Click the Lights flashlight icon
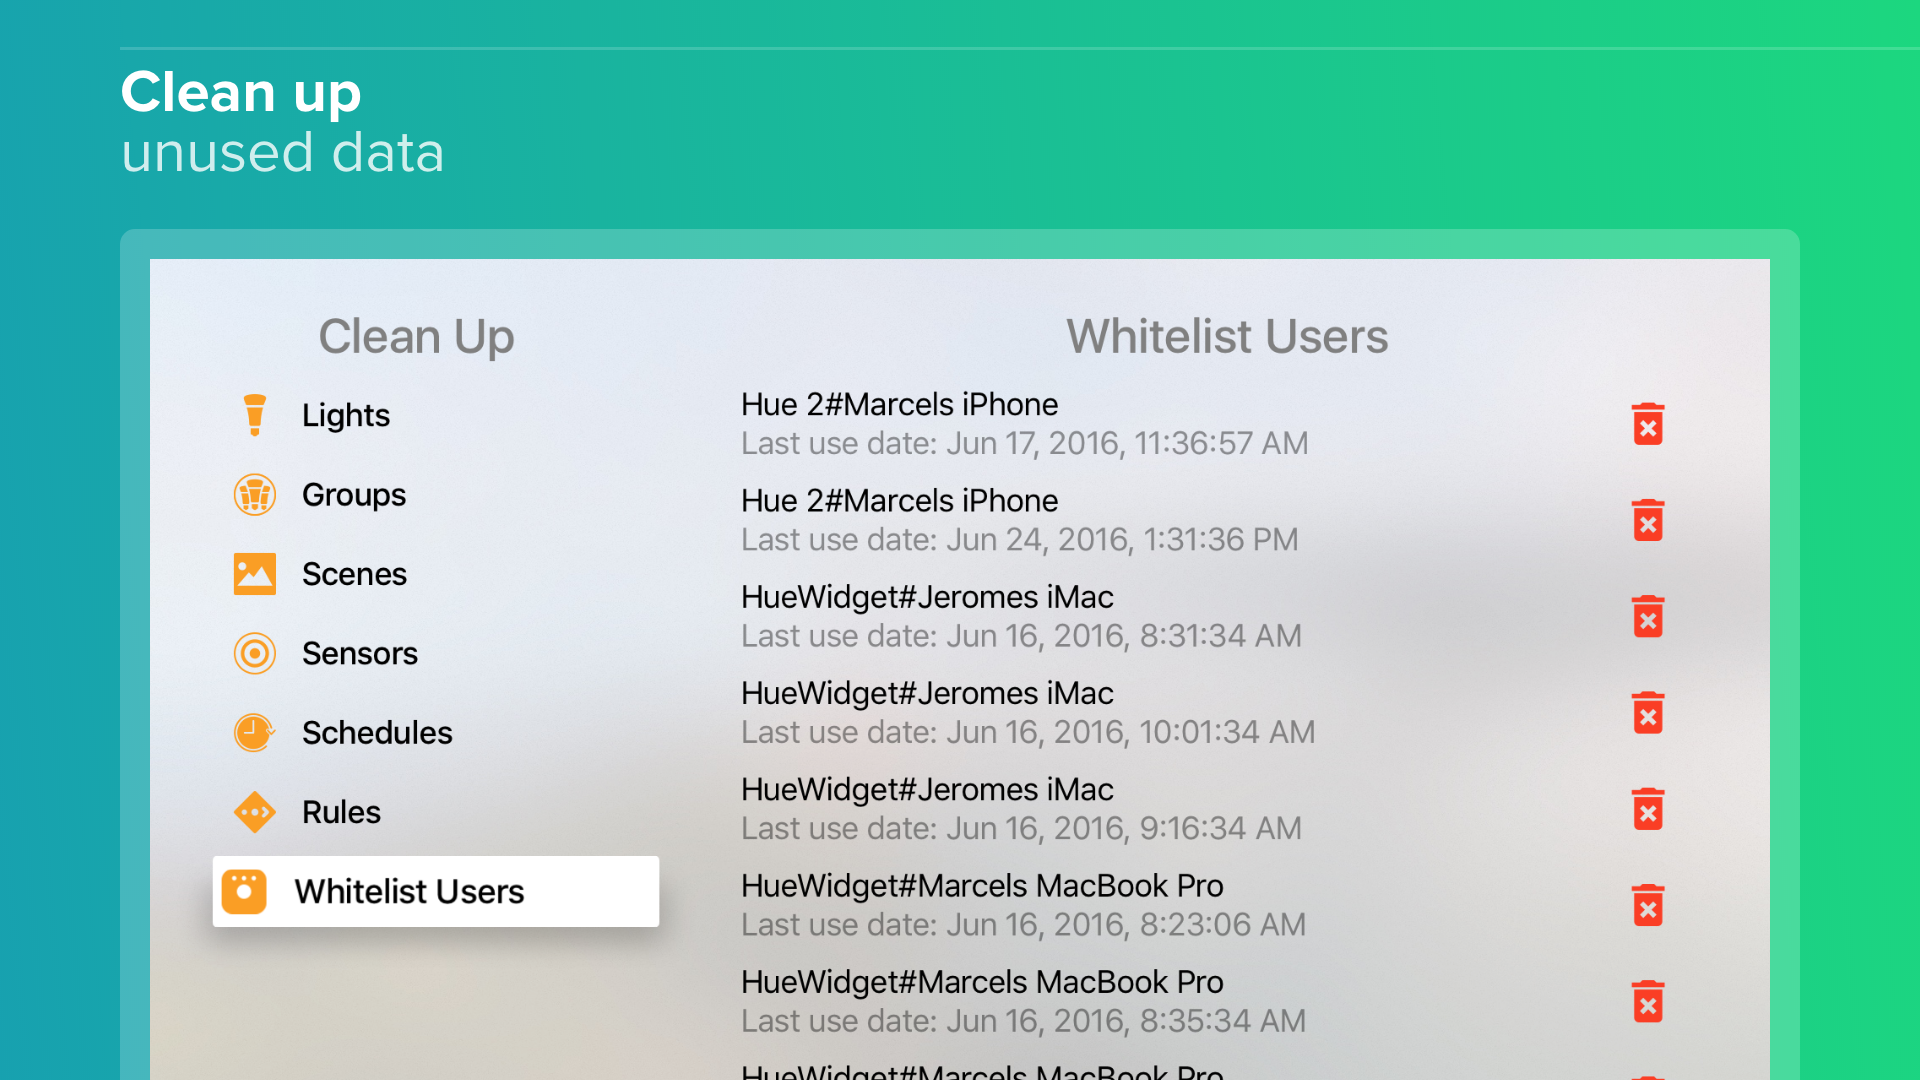 (x=255, y=415)
